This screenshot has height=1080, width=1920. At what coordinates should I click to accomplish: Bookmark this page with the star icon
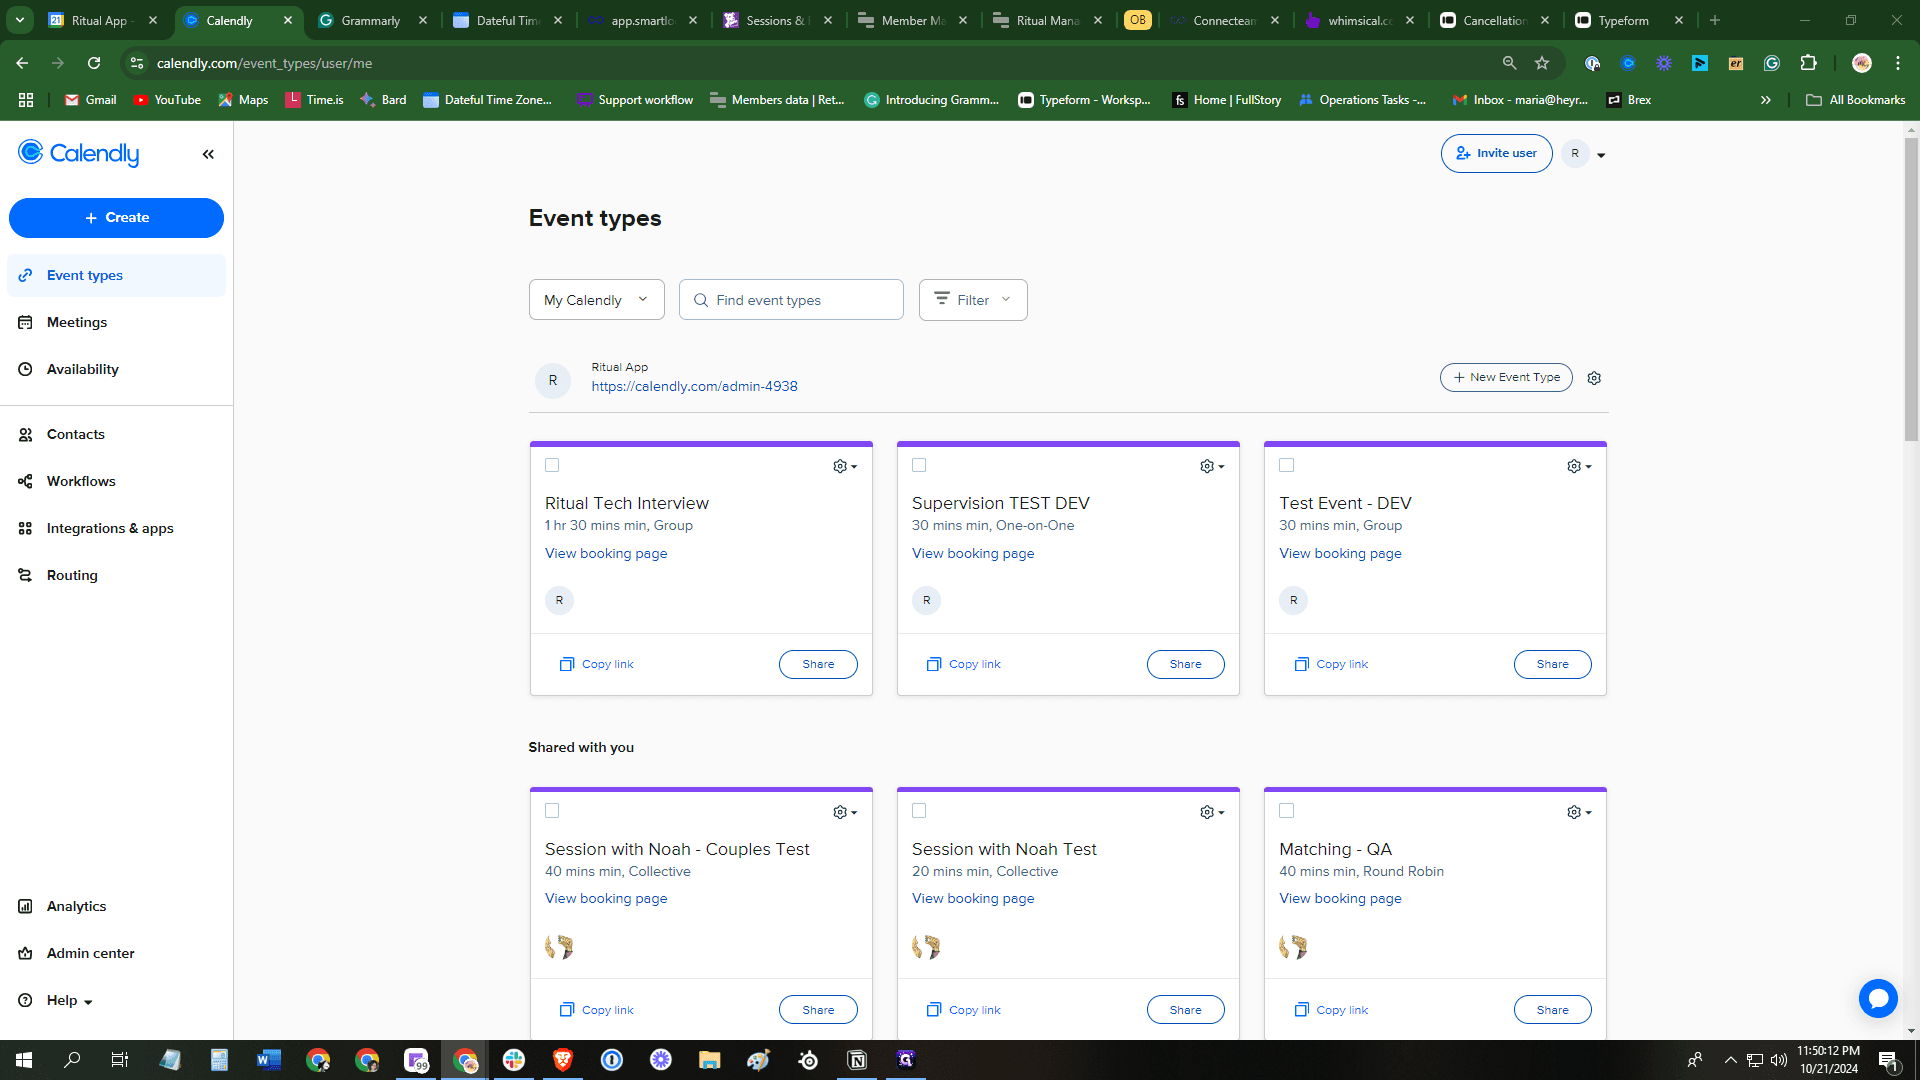pos(1542,63)
